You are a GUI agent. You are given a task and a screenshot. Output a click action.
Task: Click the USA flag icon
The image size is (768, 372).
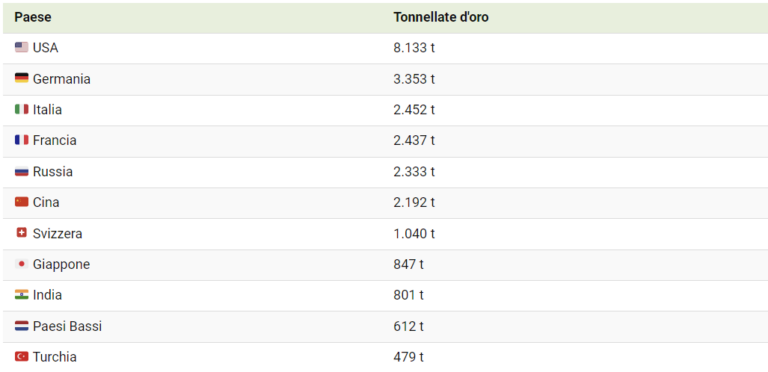click(22, 47)
